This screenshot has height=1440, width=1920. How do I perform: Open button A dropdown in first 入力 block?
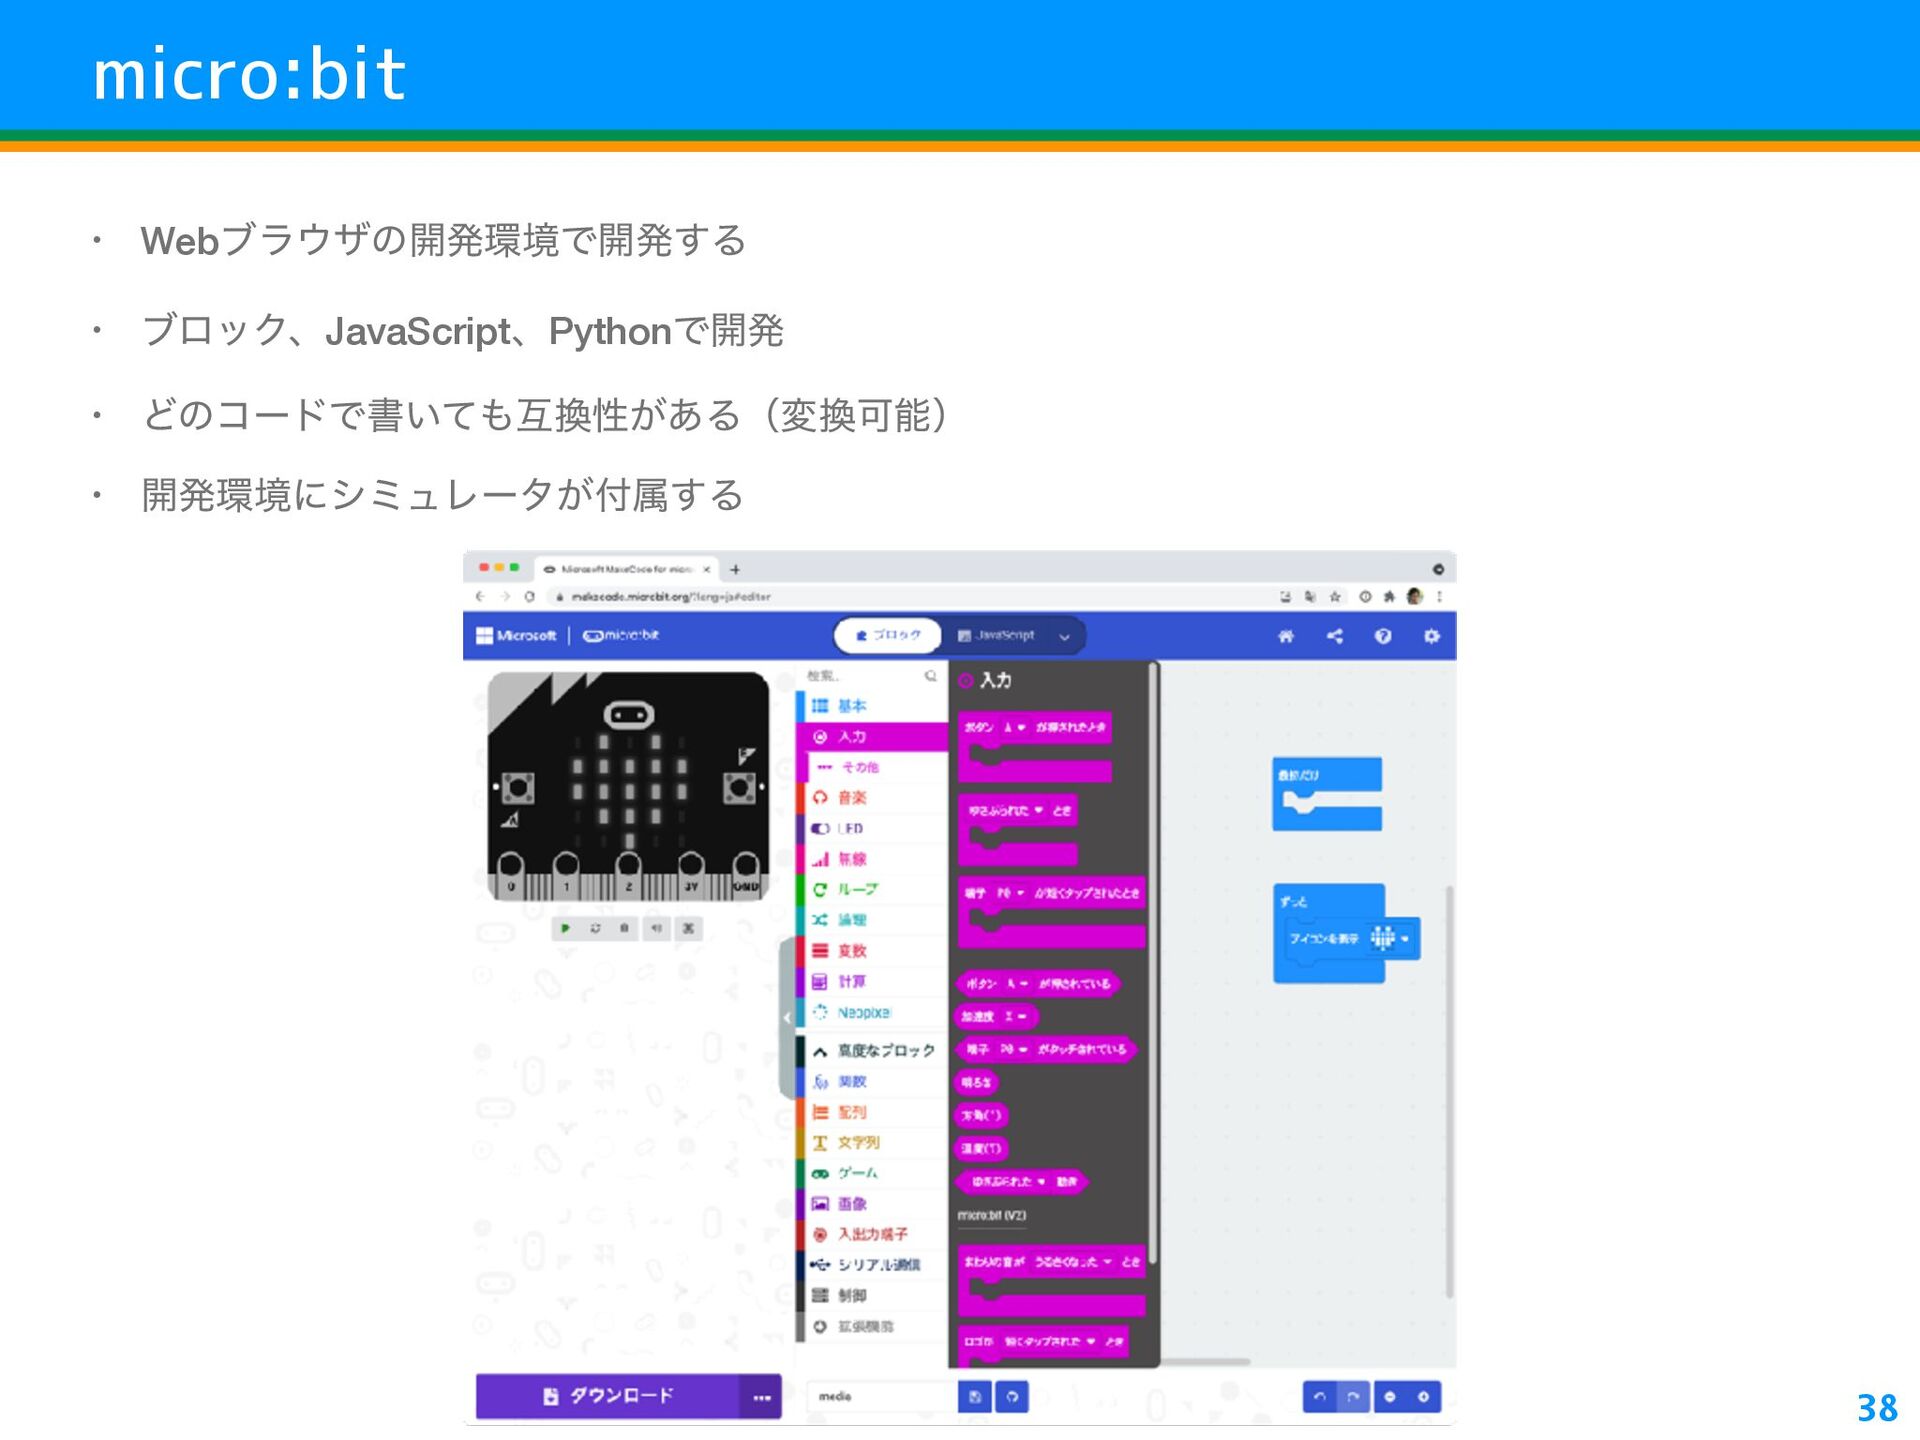coord(1014,727)
